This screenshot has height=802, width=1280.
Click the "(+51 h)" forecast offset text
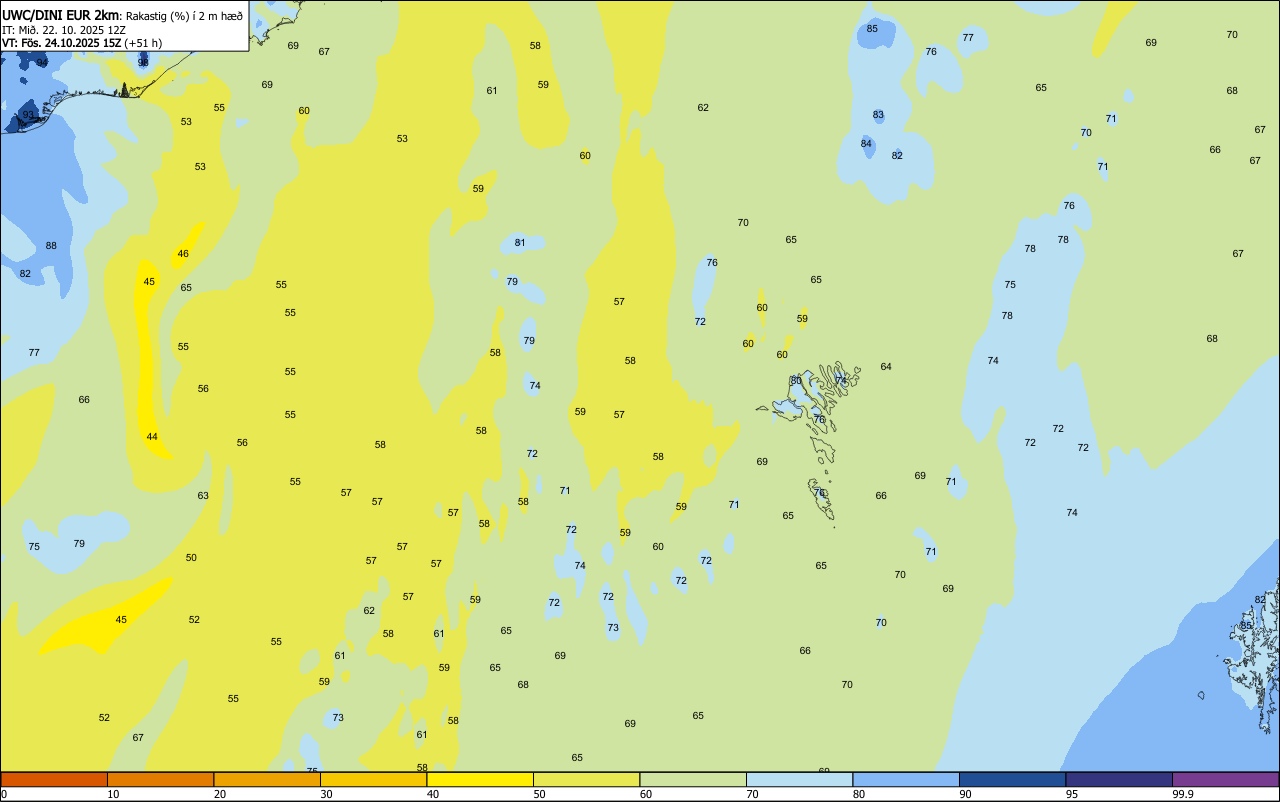coord(144,43)
